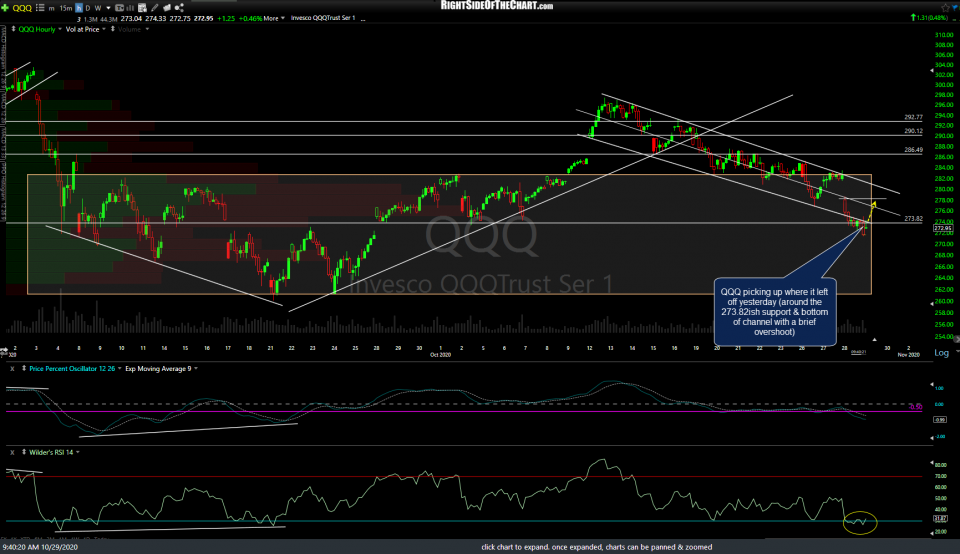Screen dimensions: 960x554
Task: Expand the 'More' quote details dropdown
Action: 274,18
